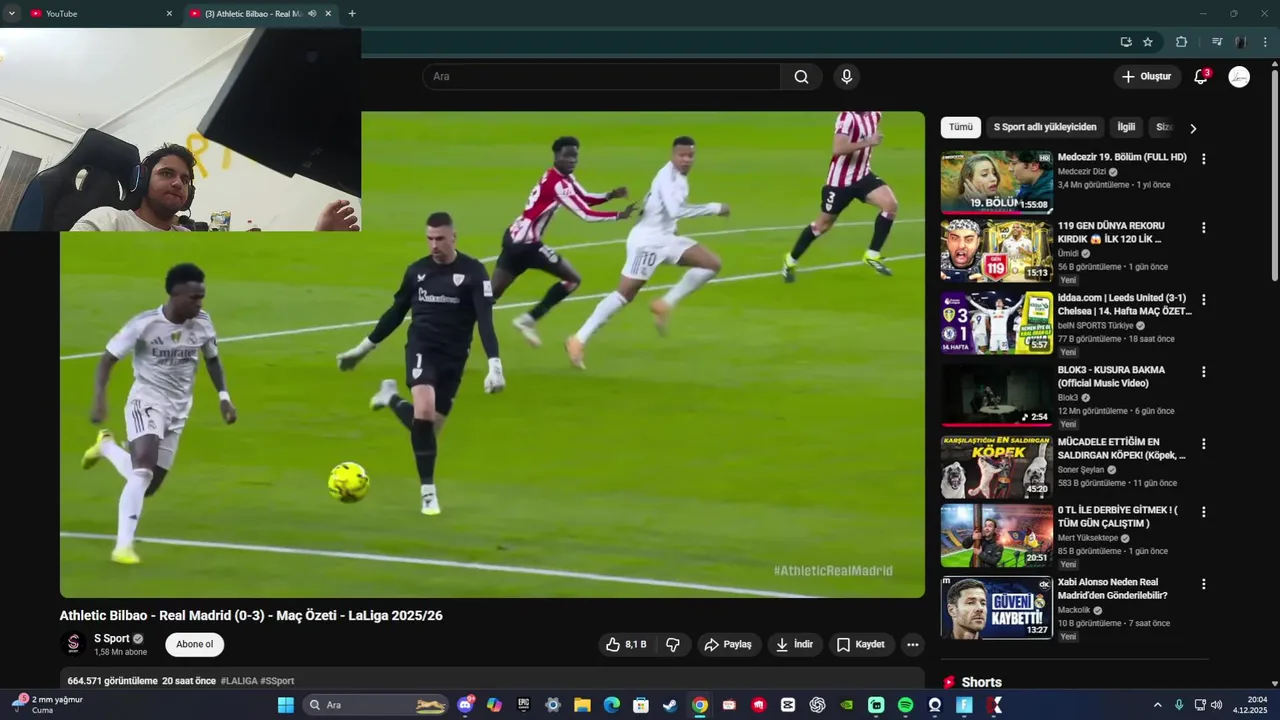Click the #LALIGA hashtag link
The image size is (1280, 720).
239,681
